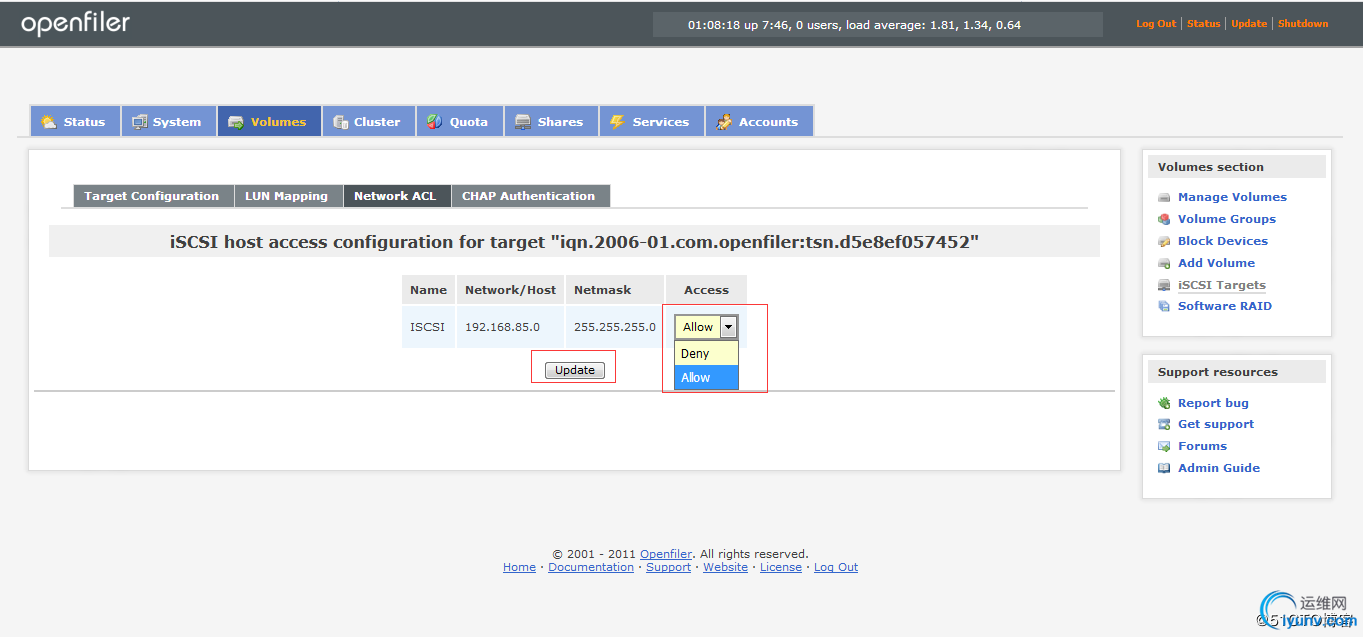Open the System main tab
The height and width of the screenshot is (637, 1363).
pos(168,121)
